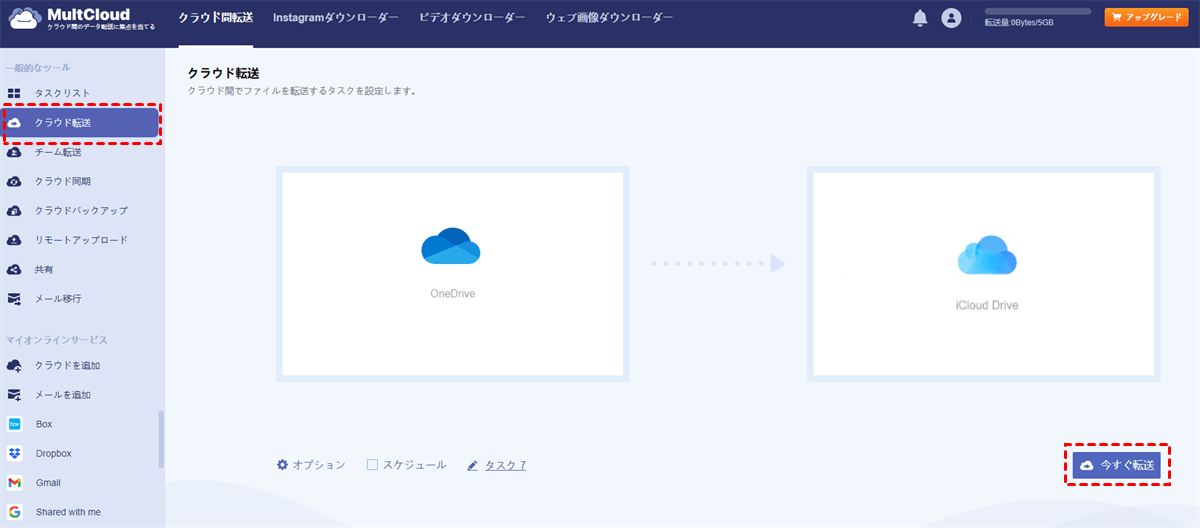
Task: Click the OneDrive cloud logo
Action: pyautogui.click(x=451, y=246)
